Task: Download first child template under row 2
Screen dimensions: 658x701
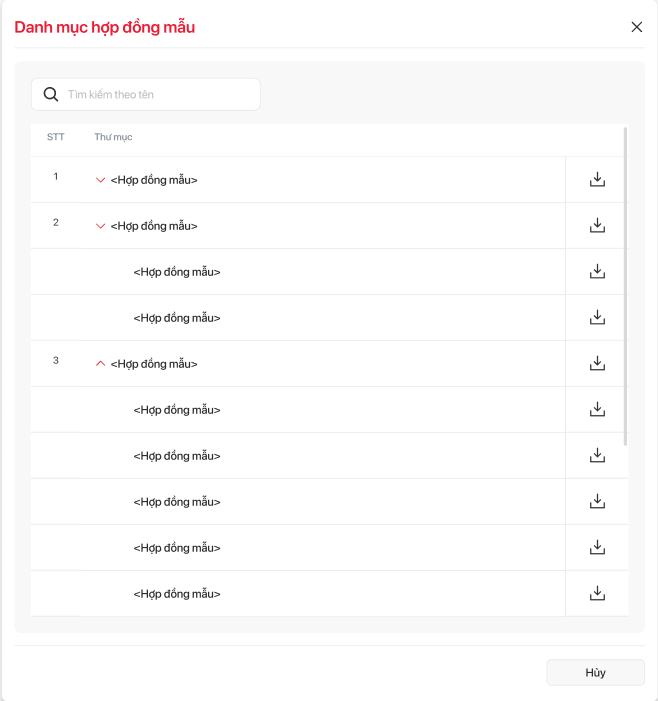Action: coord(597,272)
